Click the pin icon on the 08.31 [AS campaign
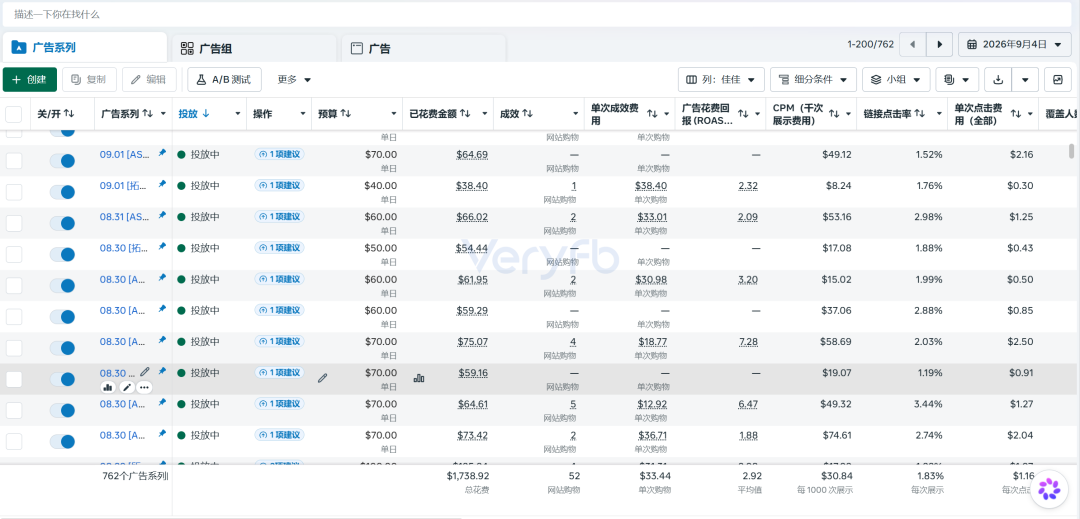The image size is (1080, 519). 162,215
